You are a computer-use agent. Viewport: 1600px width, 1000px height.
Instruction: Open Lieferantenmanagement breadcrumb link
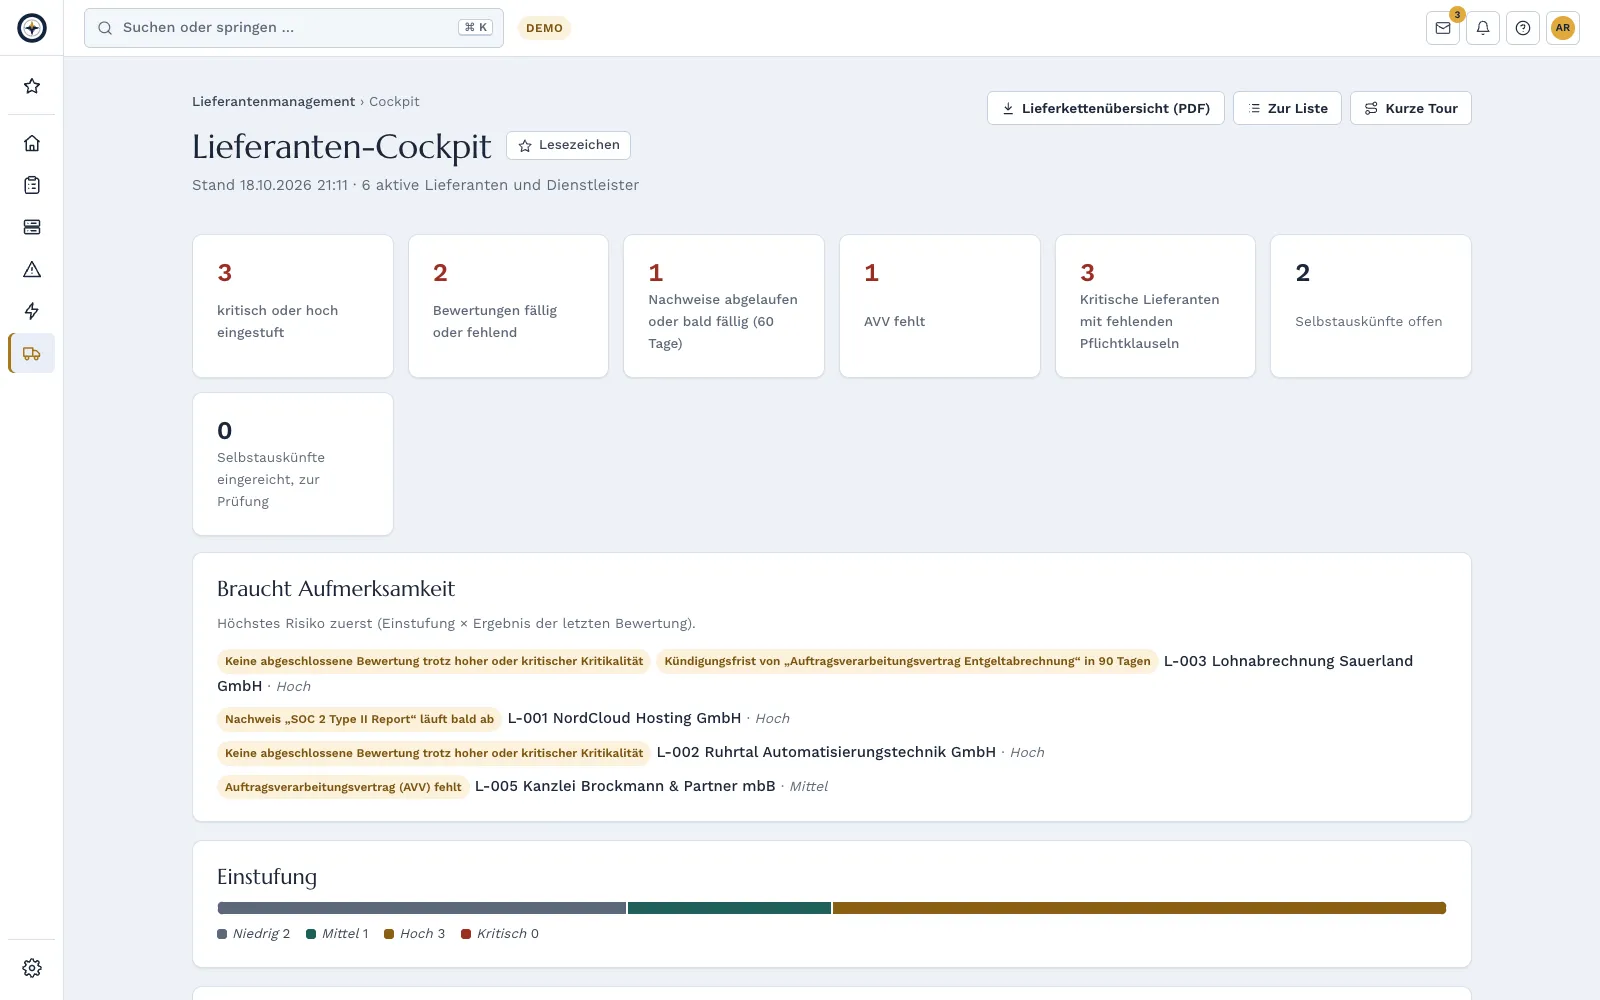(x=273, y=101)
